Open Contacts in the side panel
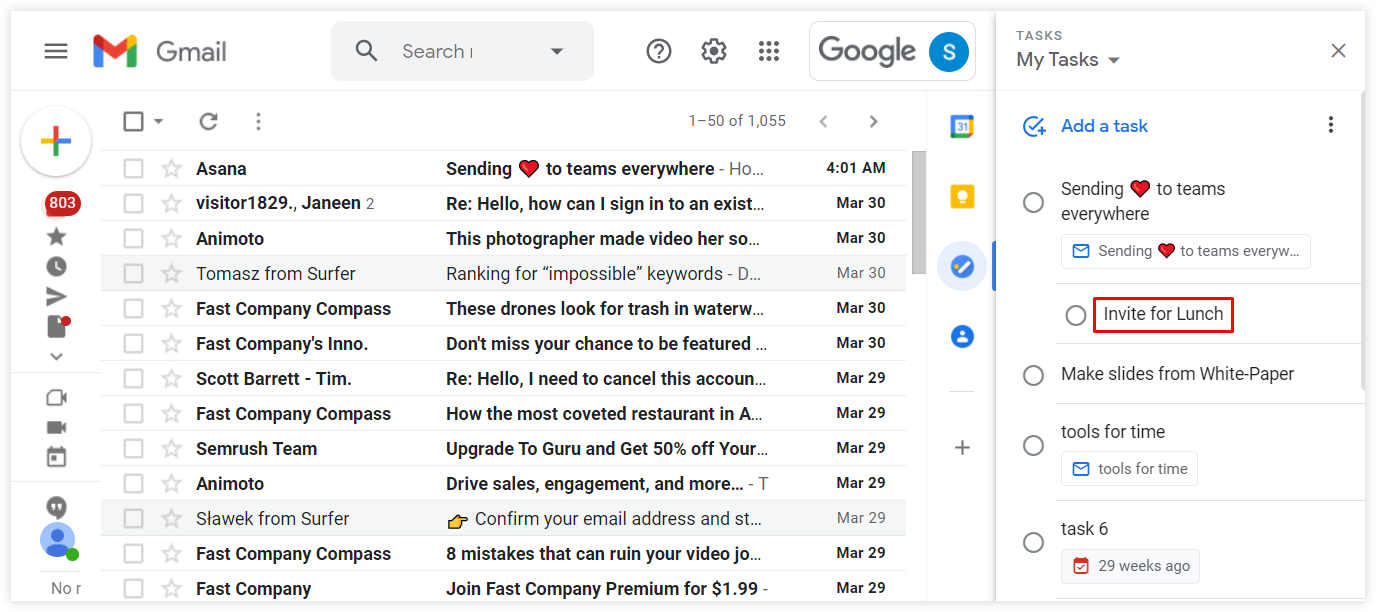1376x612 pixels. coord(961,336)
